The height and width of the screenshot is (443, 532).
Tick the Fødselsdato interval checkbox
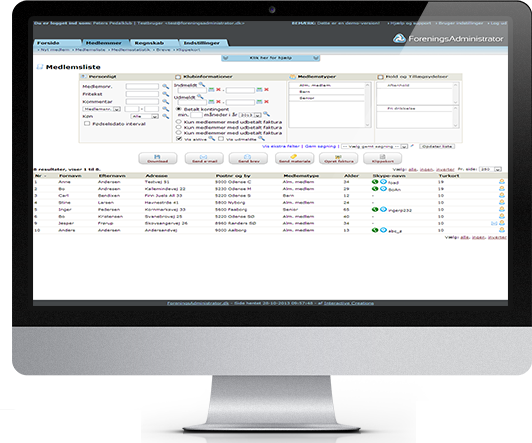[87, 124]
